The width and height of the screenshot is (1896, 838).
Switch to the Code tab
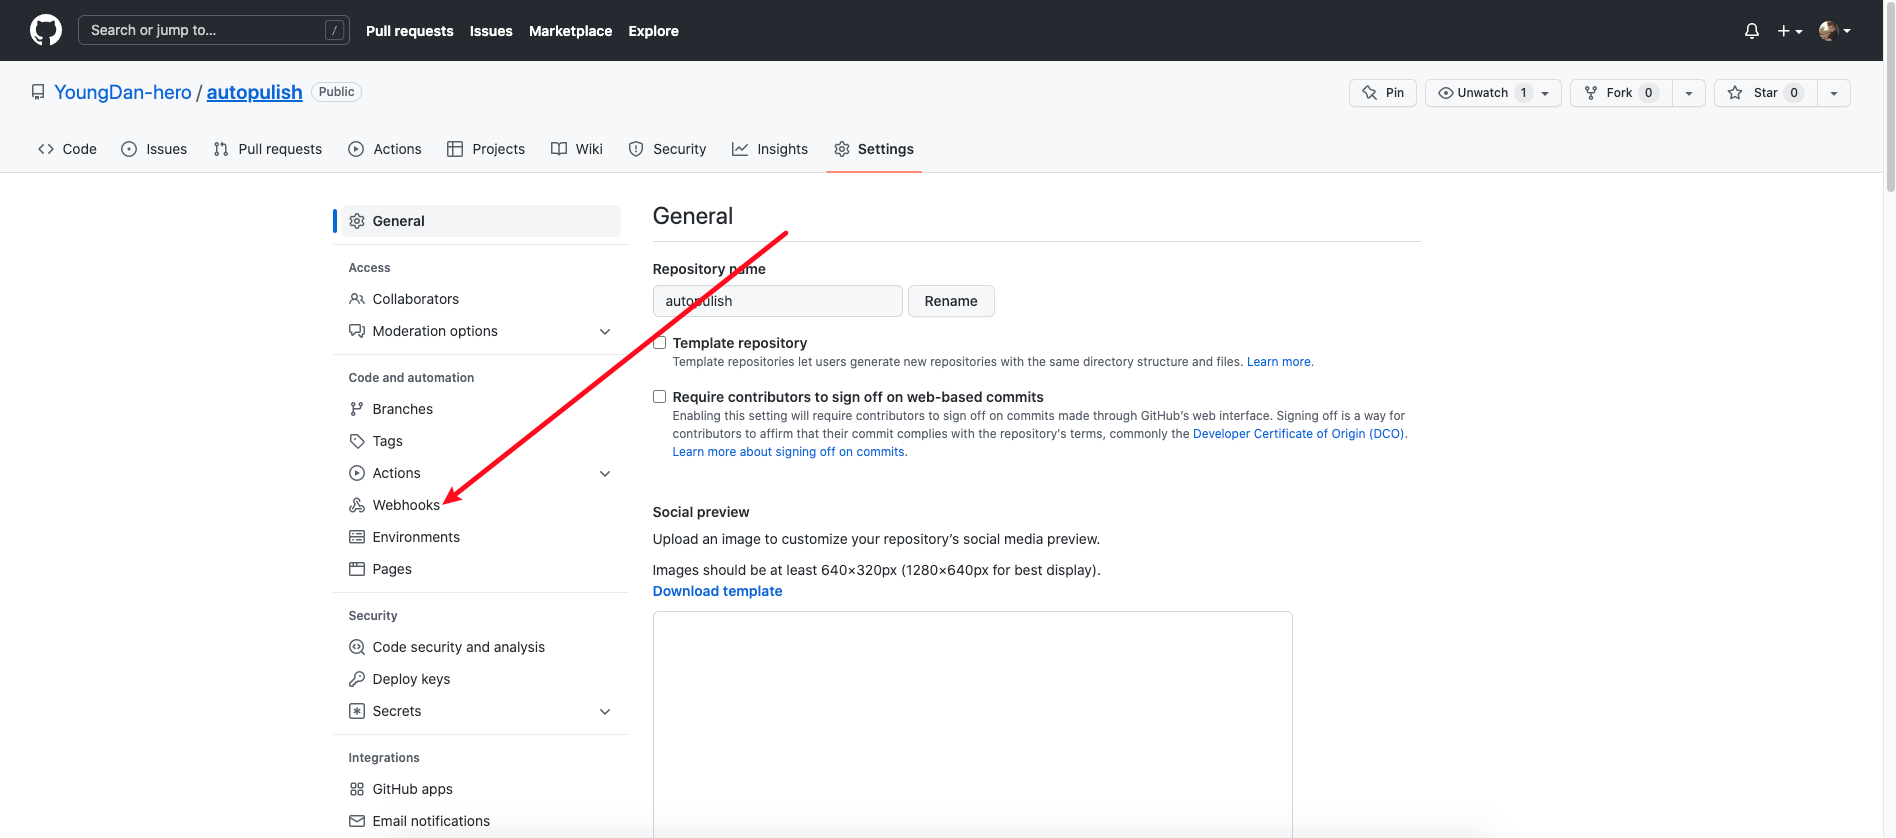pos(67,149)
